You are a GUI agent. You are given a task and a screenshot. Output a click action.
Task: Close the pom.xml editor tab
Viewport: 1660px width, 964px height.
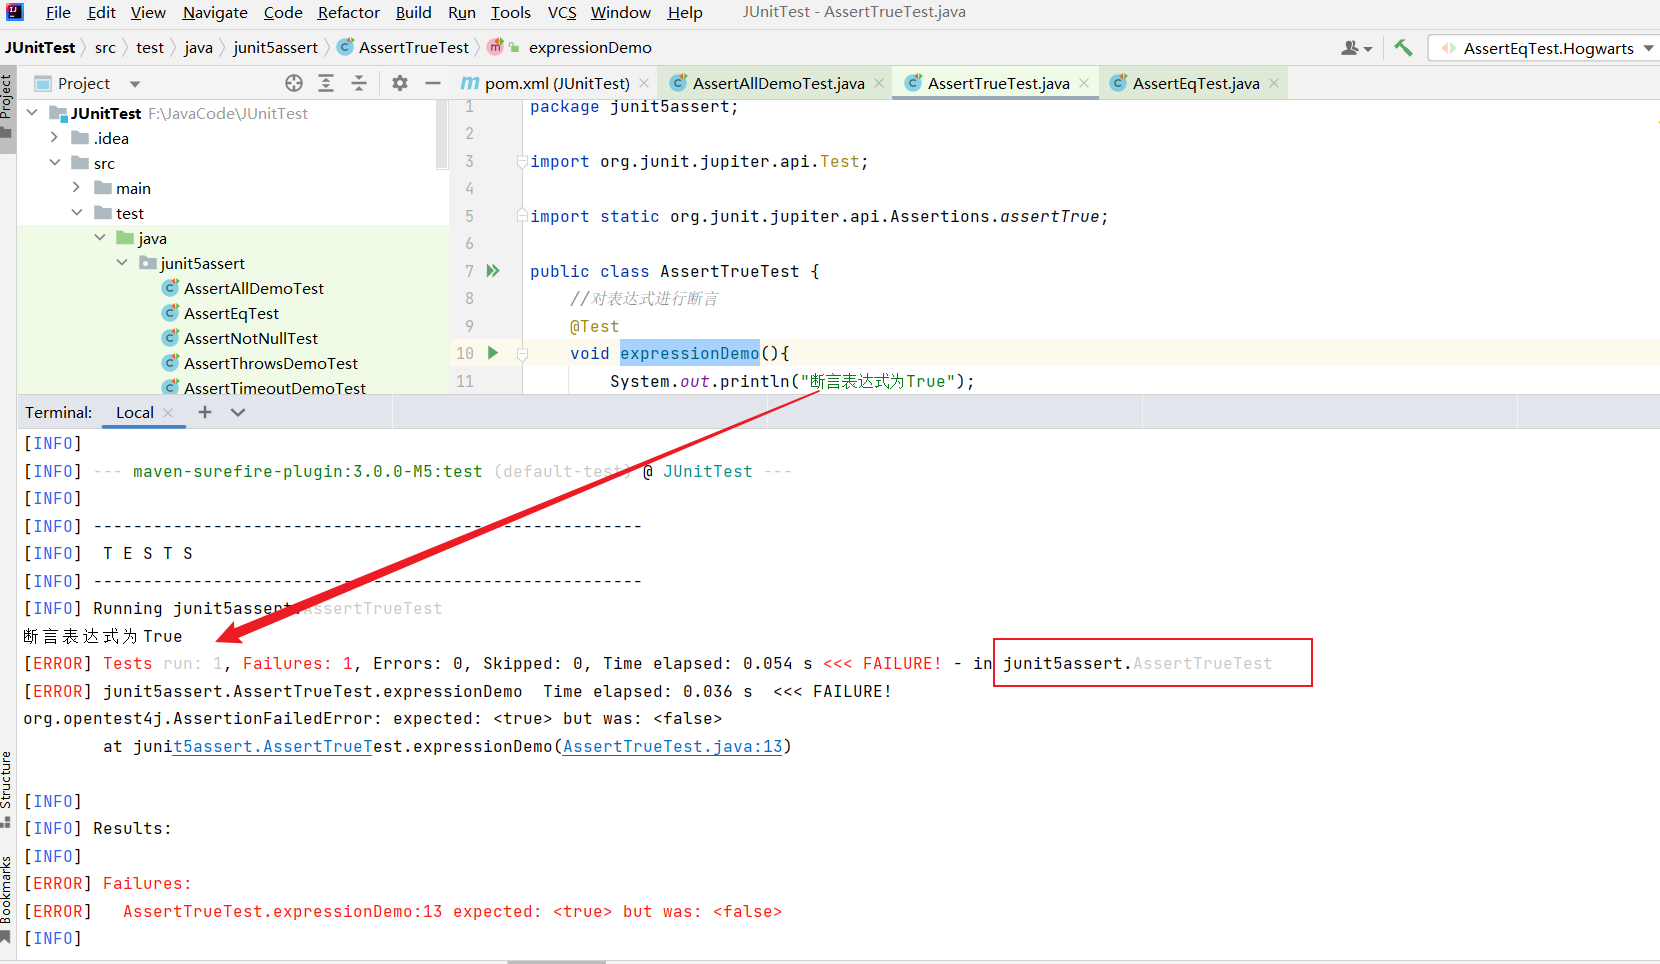(644, 83)
